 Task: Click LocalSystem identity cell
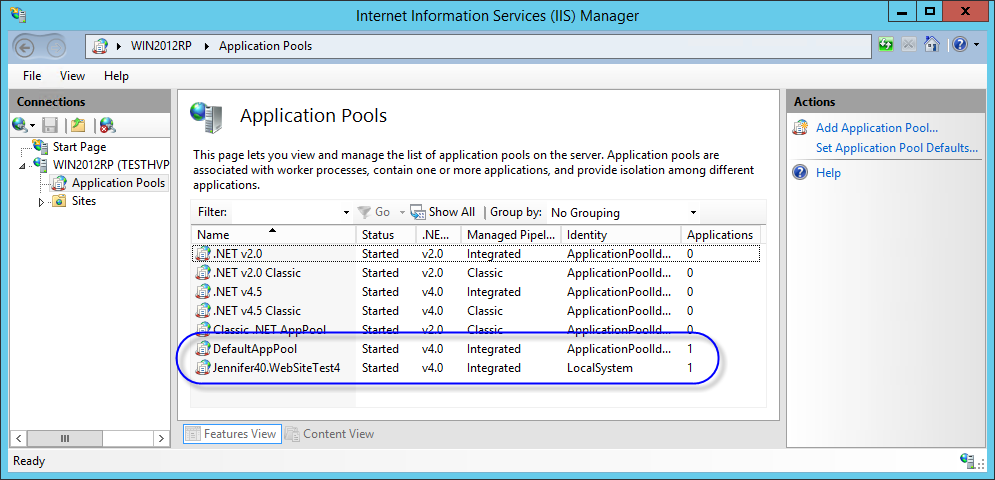point(599,368)
